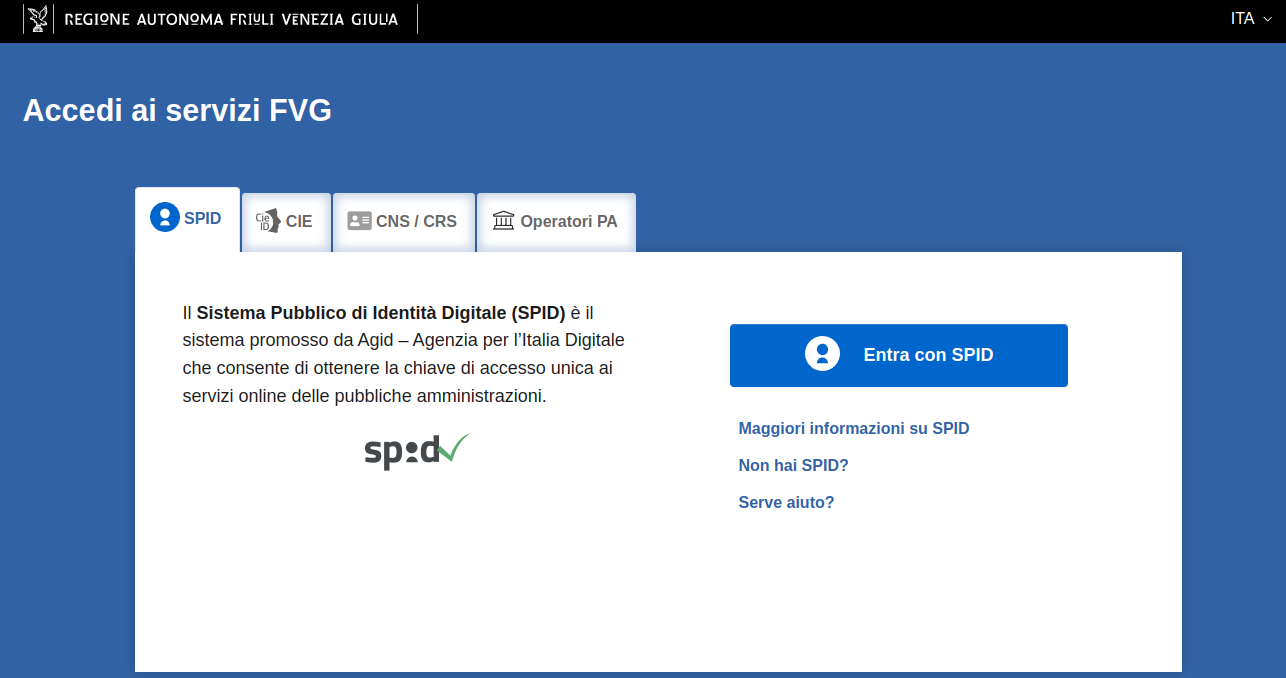
Task: Select the SPID tab label
Action: [203, 218]
